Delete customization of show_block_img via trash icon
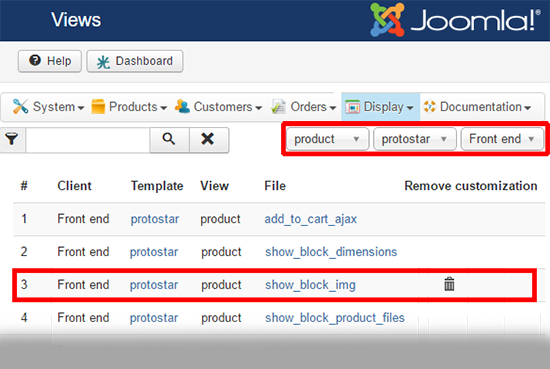 click(x=449, y=284)
